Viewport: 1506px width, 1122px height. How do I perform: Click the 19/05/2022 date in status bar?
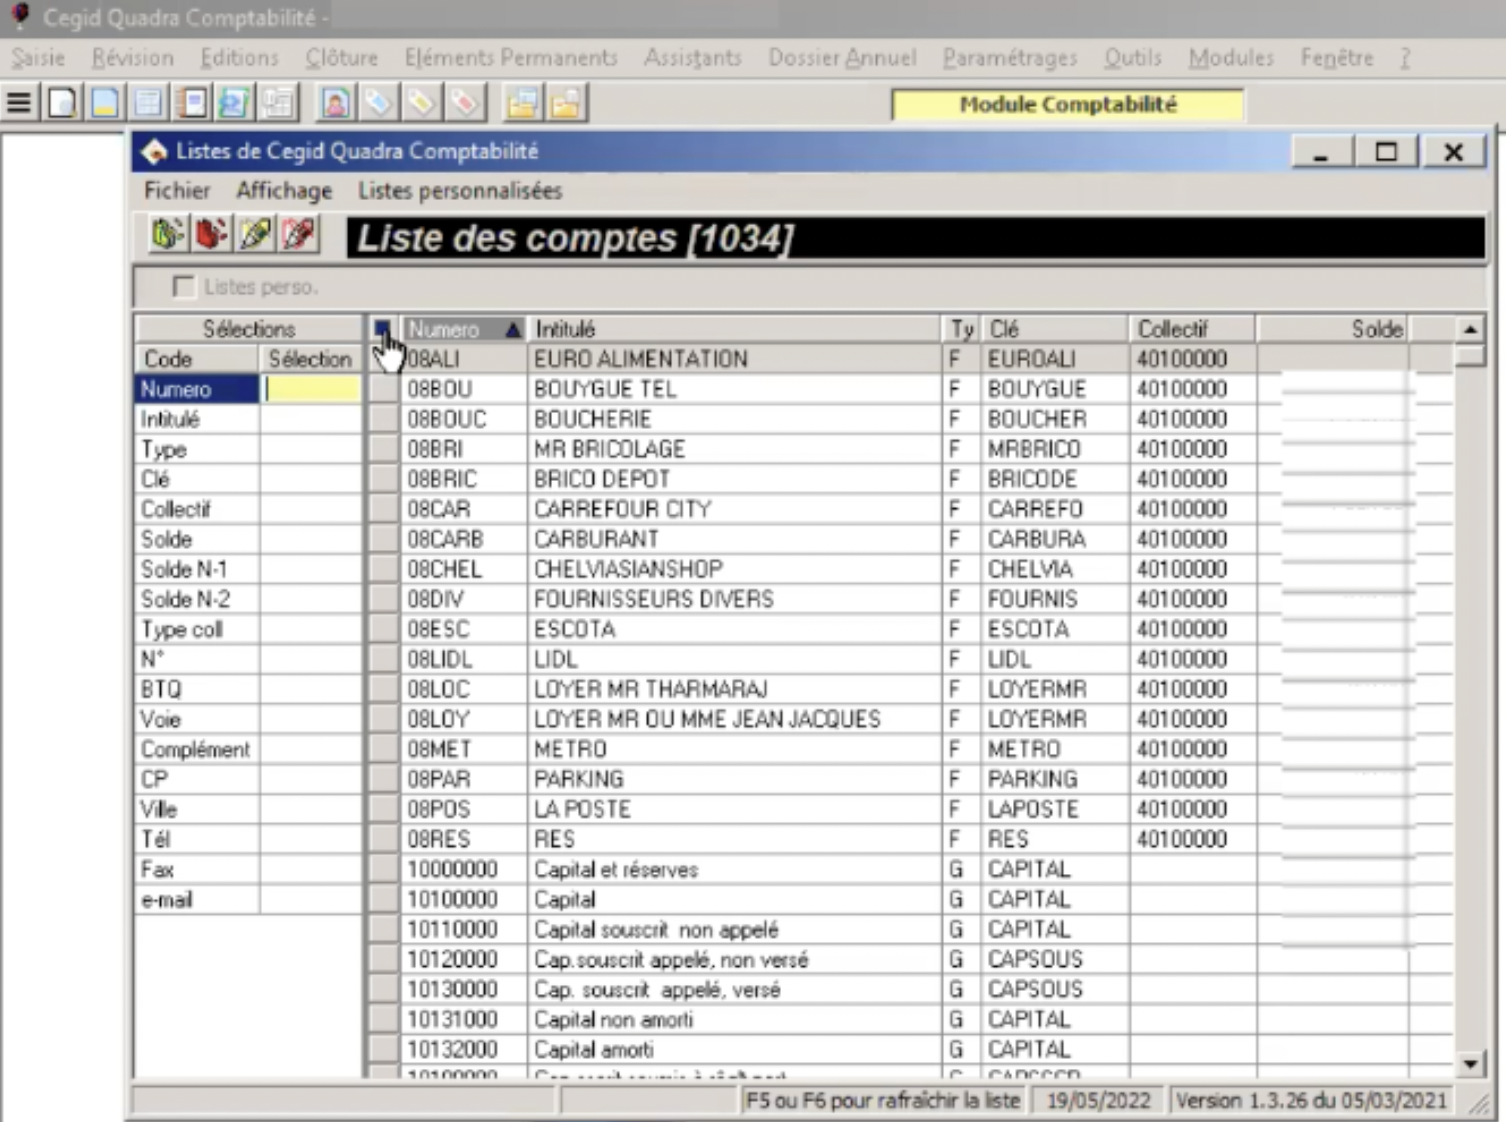(1098, 1100)
